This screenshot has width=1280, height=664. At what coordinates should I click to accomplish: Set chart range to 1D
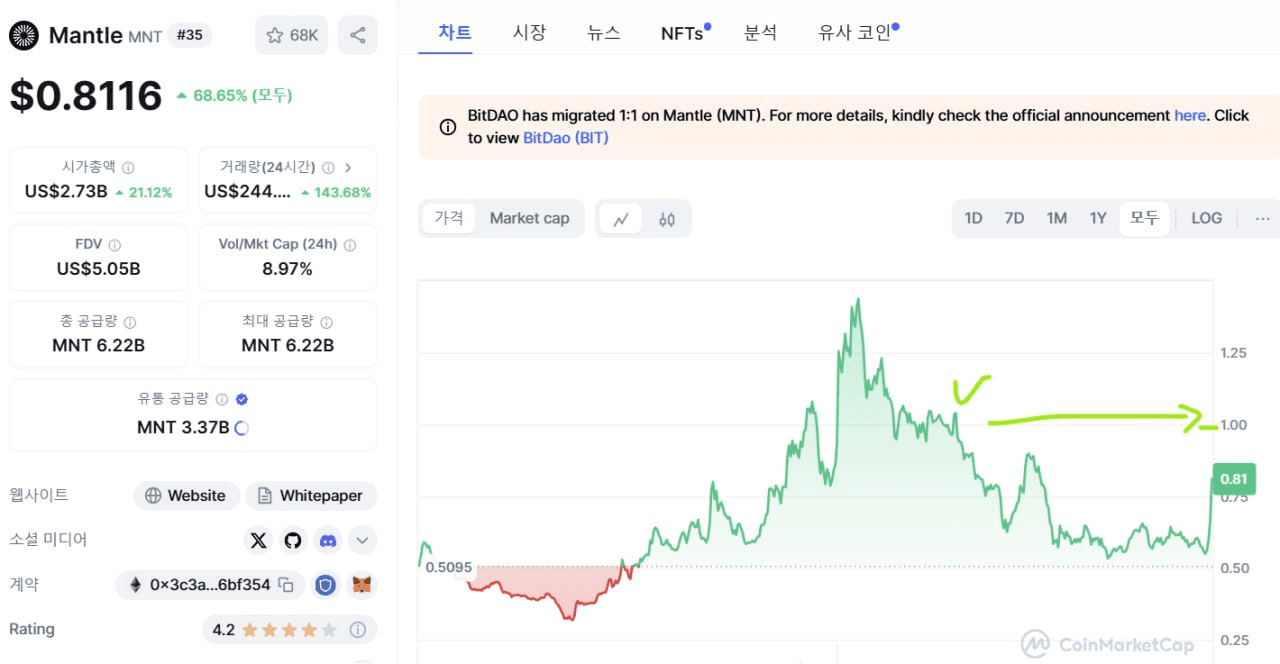(x=973, y=218)
